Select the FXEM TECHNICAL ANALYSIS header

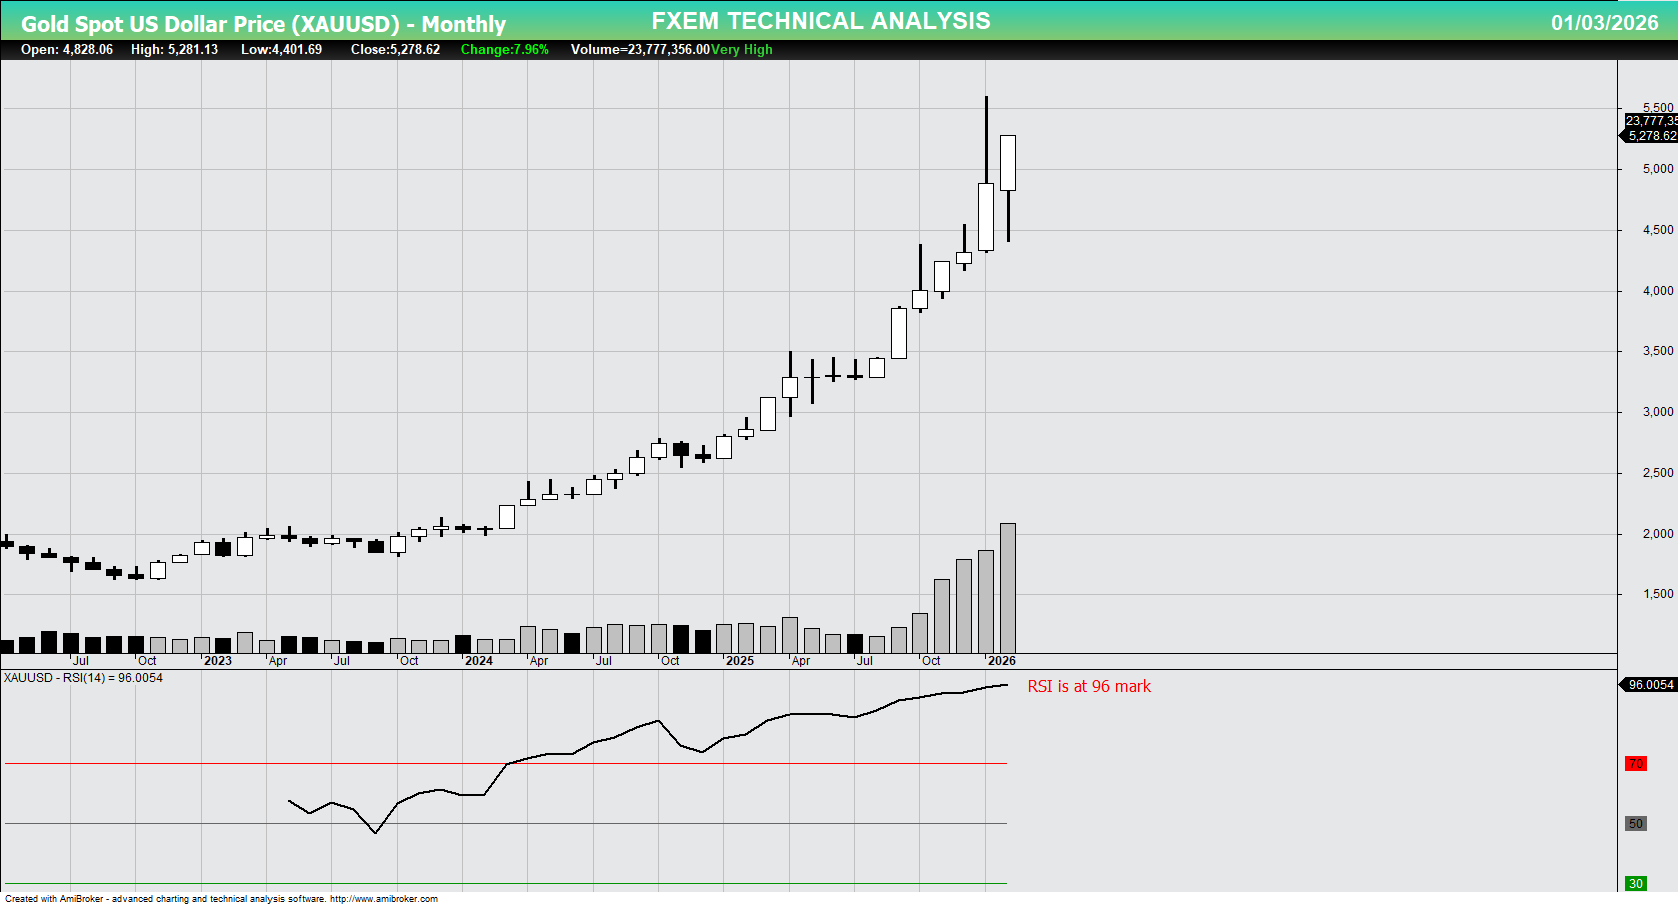click(x=820, y=19)
